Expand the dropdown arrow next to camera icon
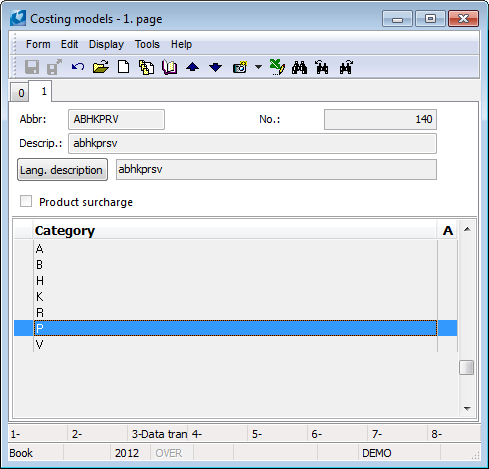Viewport: 489px width, 469px height. [258, 67]
